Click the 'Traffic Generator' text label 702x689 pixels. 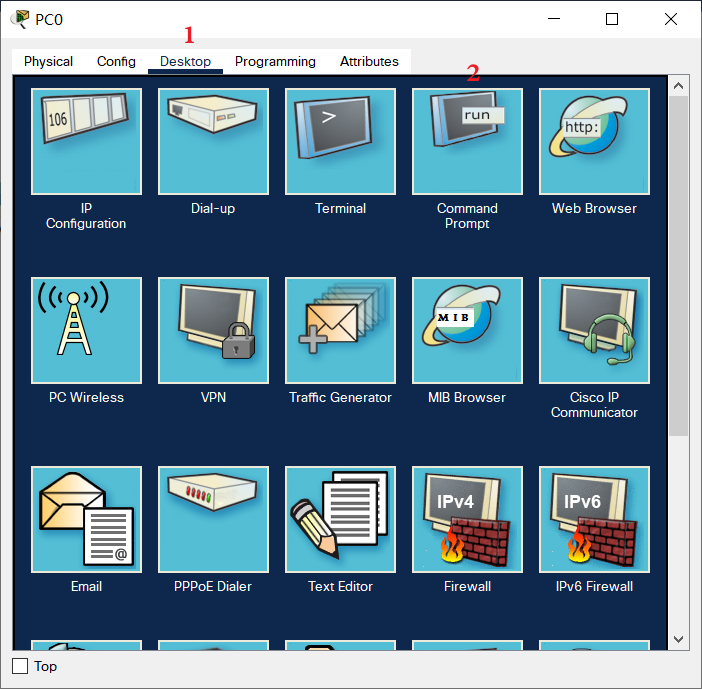click(x=340, y=397)
